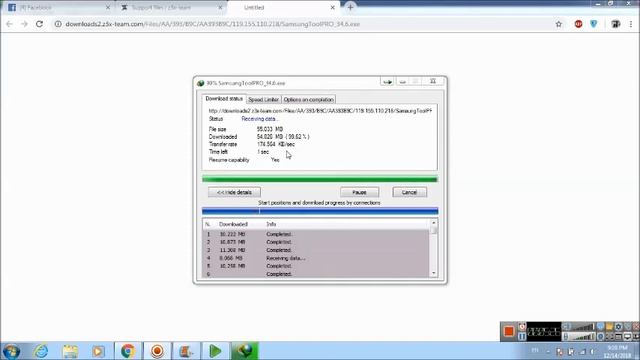Viewport: 640px width, 360px height.
Task: Click the Downloaded column header
Action: [x=233, y=224]
